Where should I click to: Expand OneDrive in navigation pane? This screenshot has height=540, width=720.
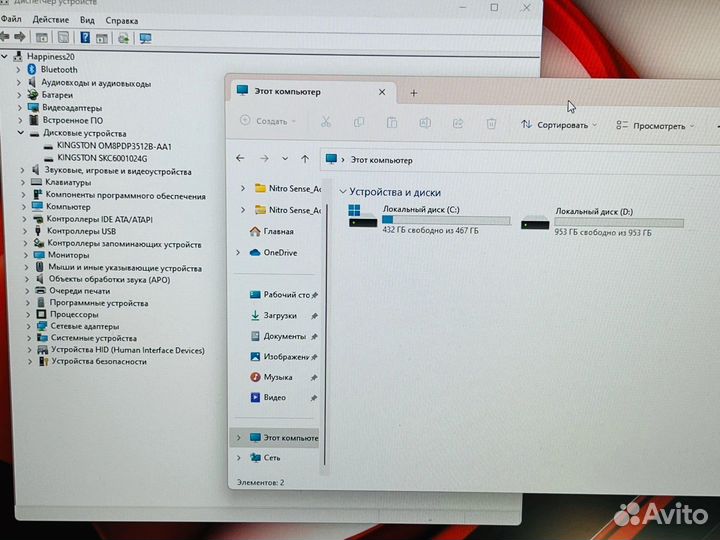point(238,253)
